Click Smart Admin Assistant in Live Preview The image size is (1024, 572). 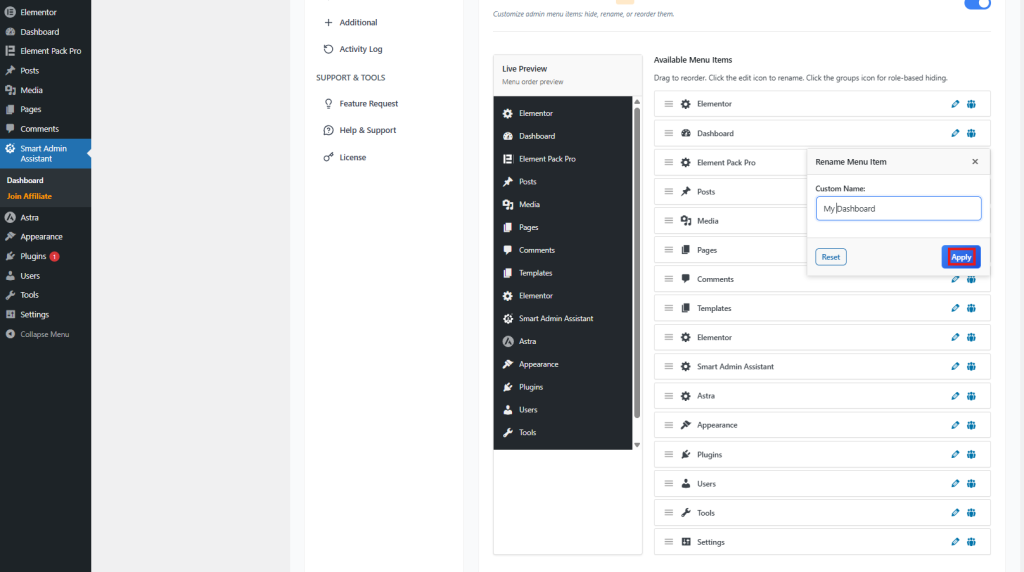(556, 319)
